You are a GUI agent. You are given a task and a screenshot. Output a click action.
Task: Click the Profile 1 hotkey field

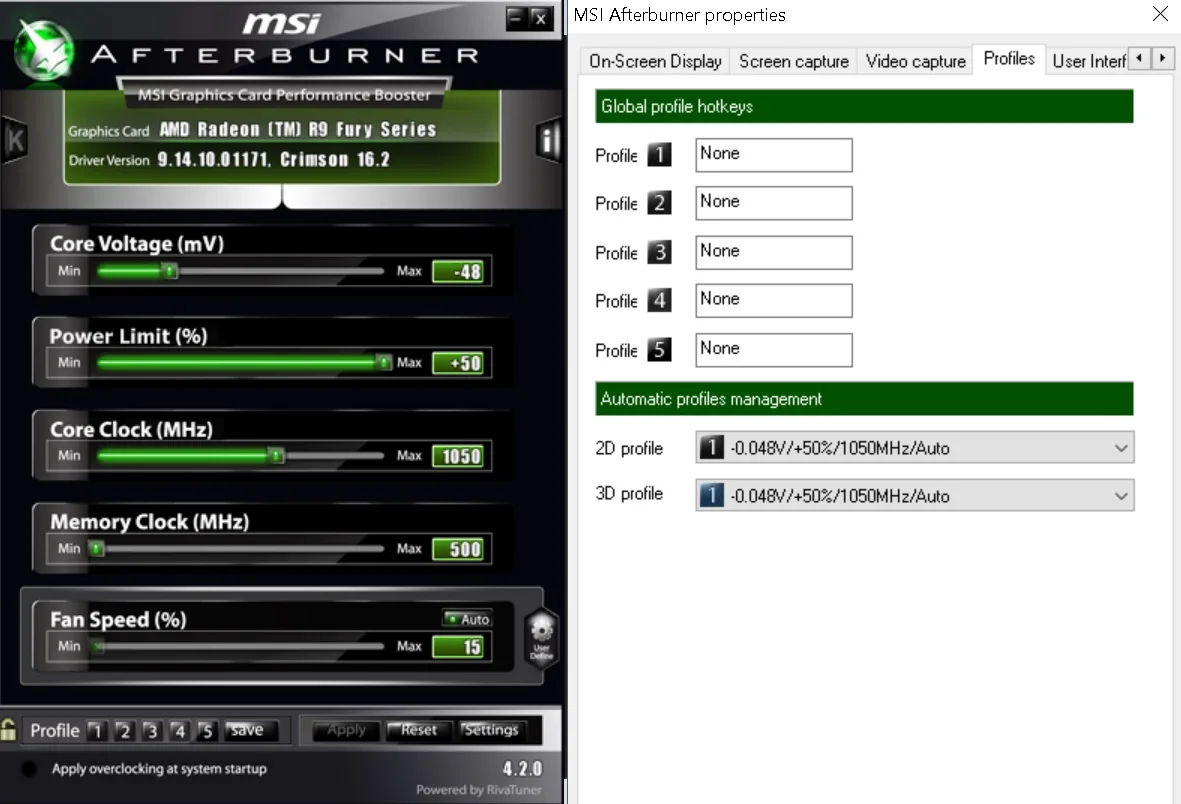774,154
